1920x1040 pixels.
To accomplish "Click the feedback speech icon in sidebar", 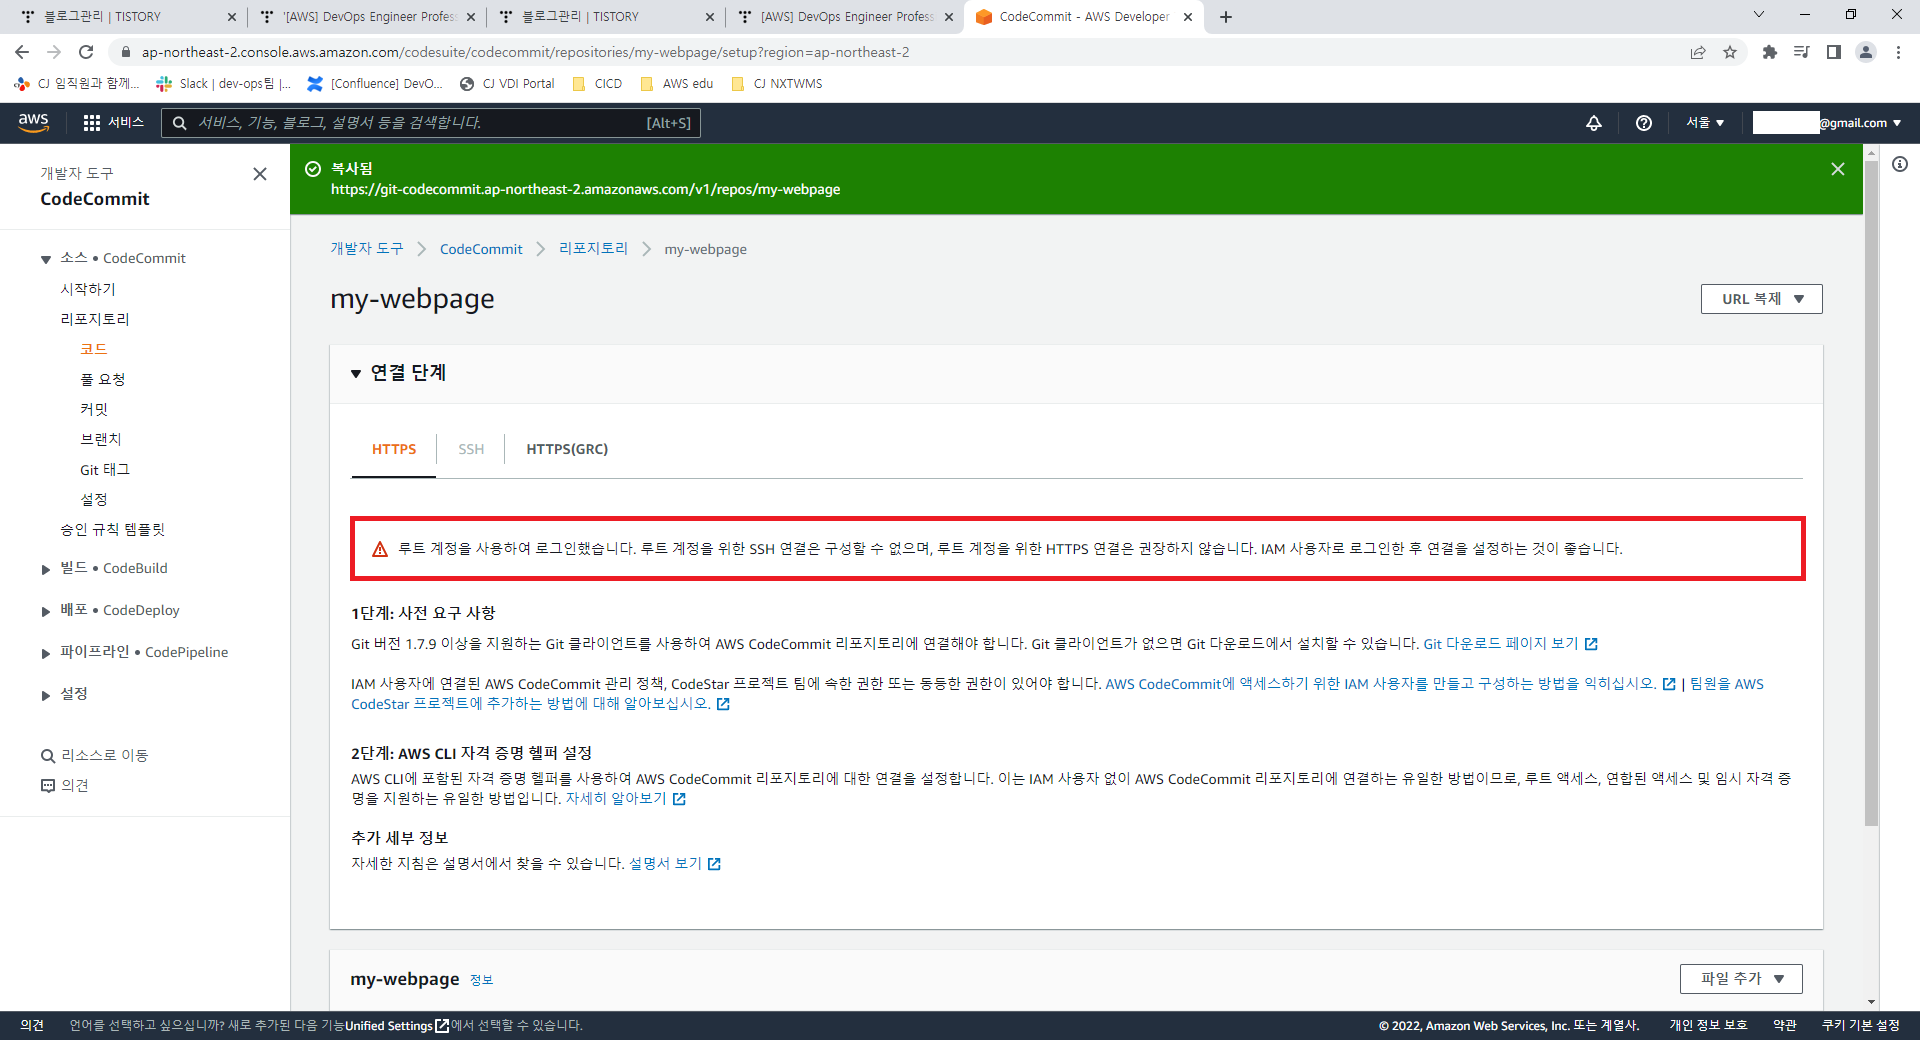I will [47, 786].
